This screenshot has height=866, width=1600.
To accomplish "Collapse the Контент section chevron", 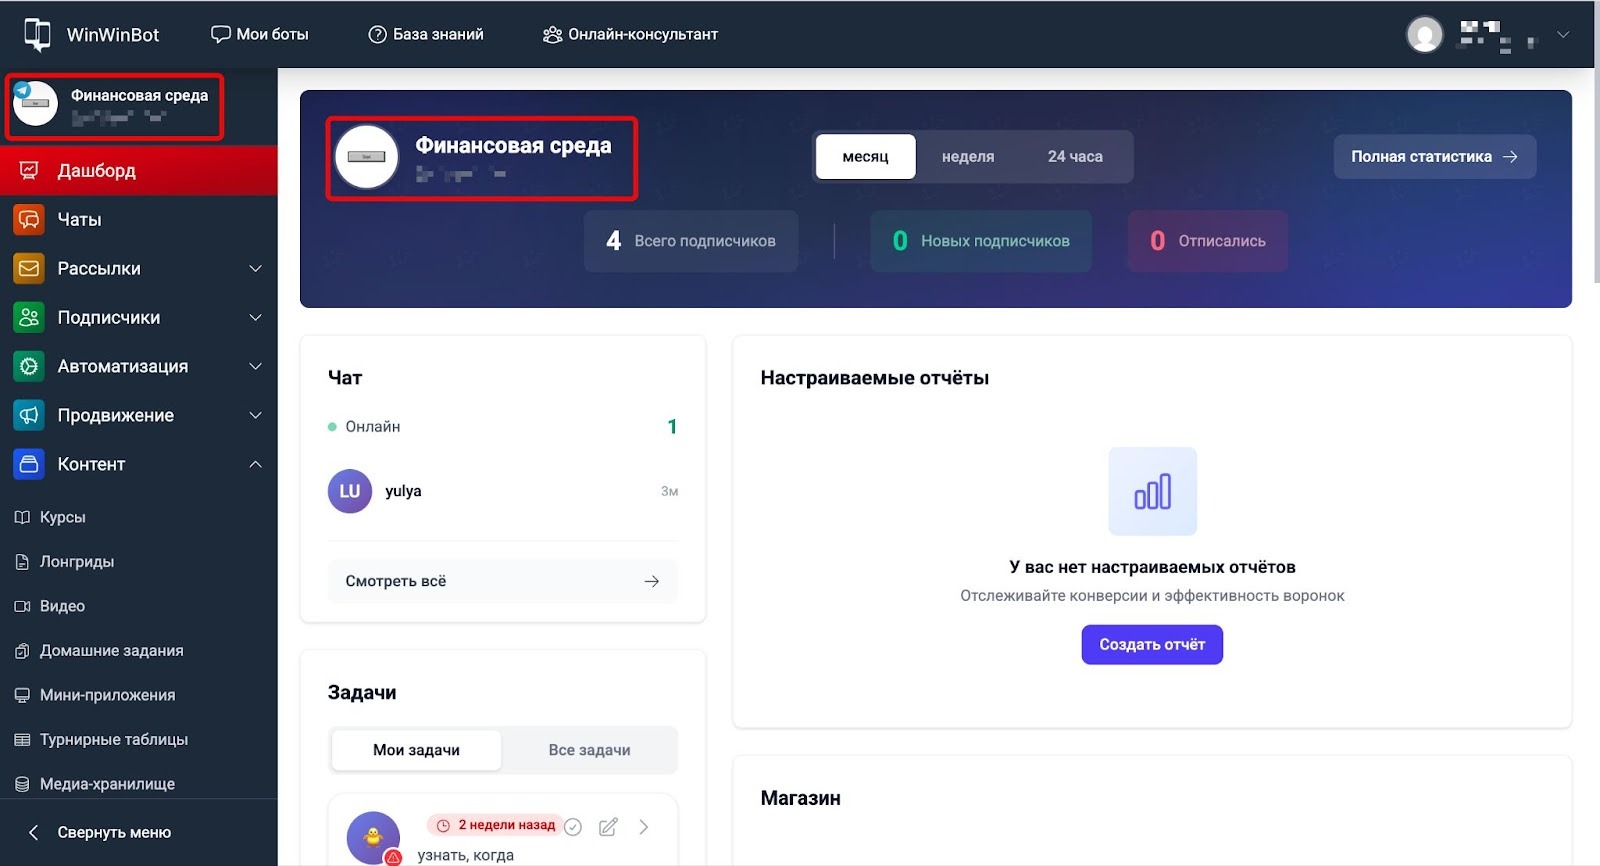I will (255, 464).
